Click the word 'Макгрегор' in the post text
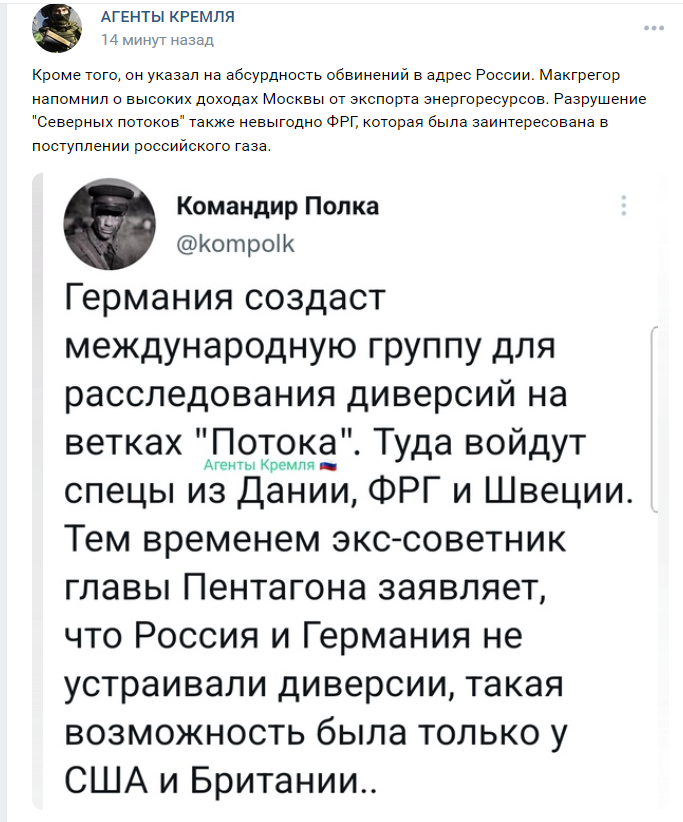Image resolution: width=683 pixels, height=822 pixels. (x=580, y=75)
